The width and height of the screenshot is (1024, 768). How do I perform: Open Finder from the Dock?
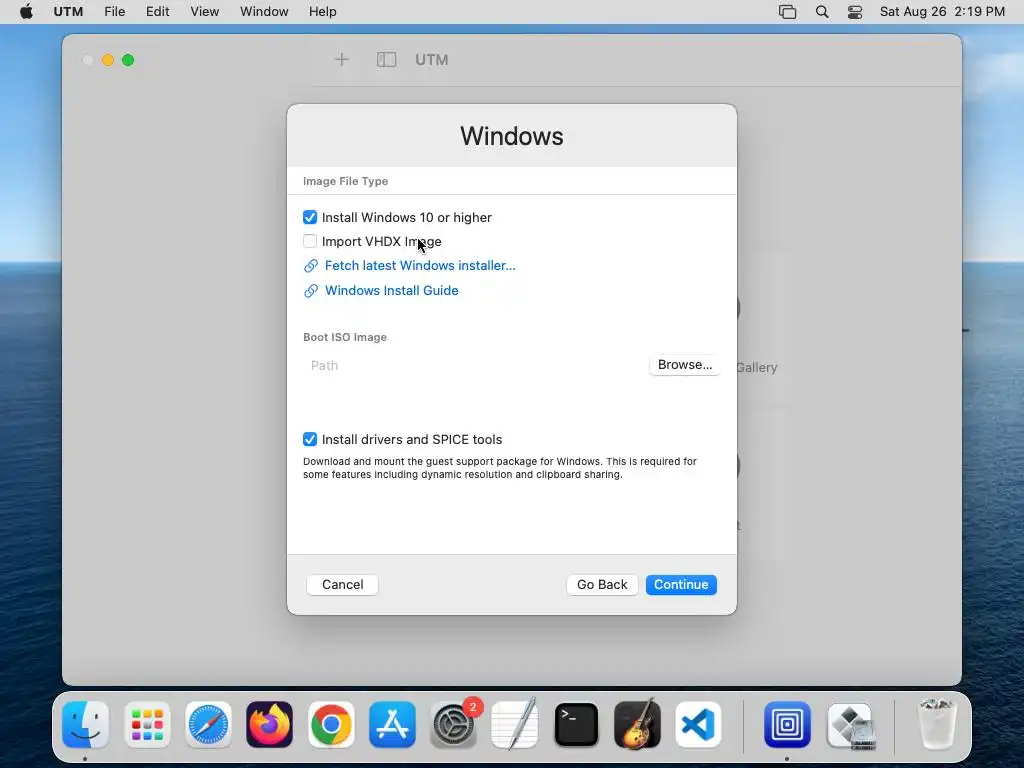click(x=86, y=724)
